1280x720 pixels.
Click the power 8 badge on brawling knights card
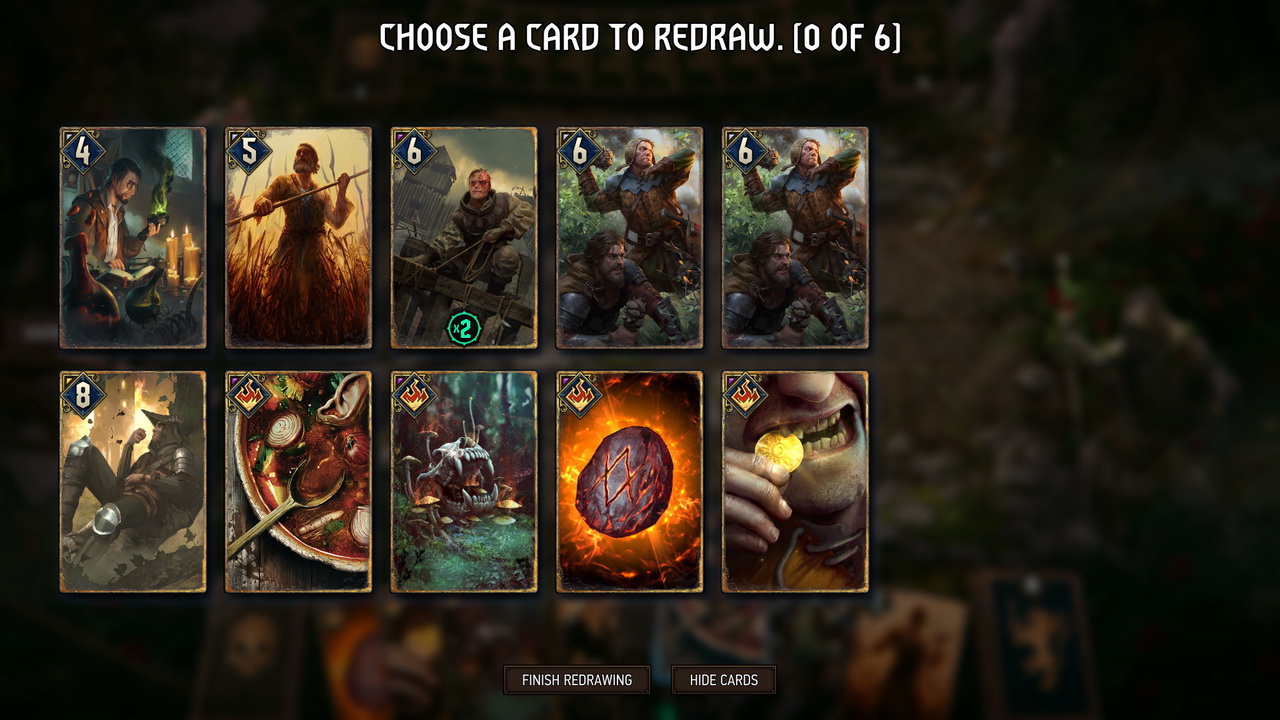(83, 396)
